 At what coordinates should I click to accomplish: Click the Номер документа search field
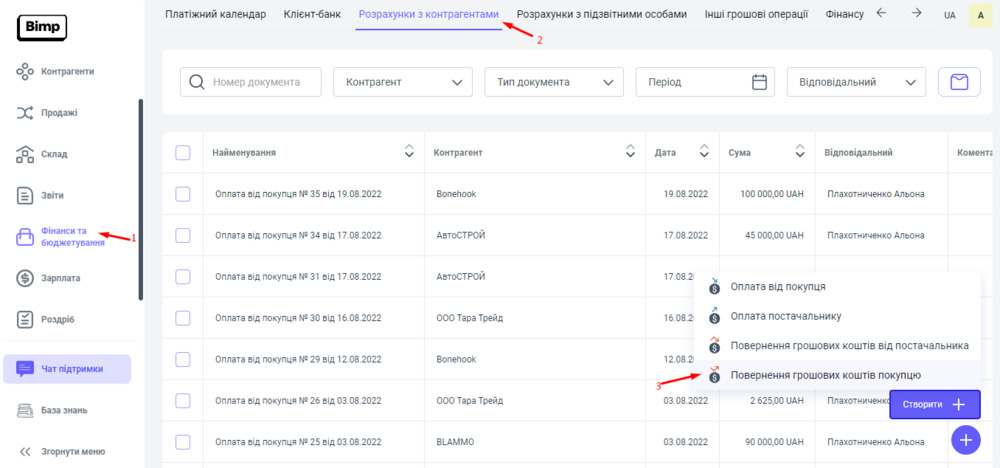pyautogui.click(x=251, y=82)
